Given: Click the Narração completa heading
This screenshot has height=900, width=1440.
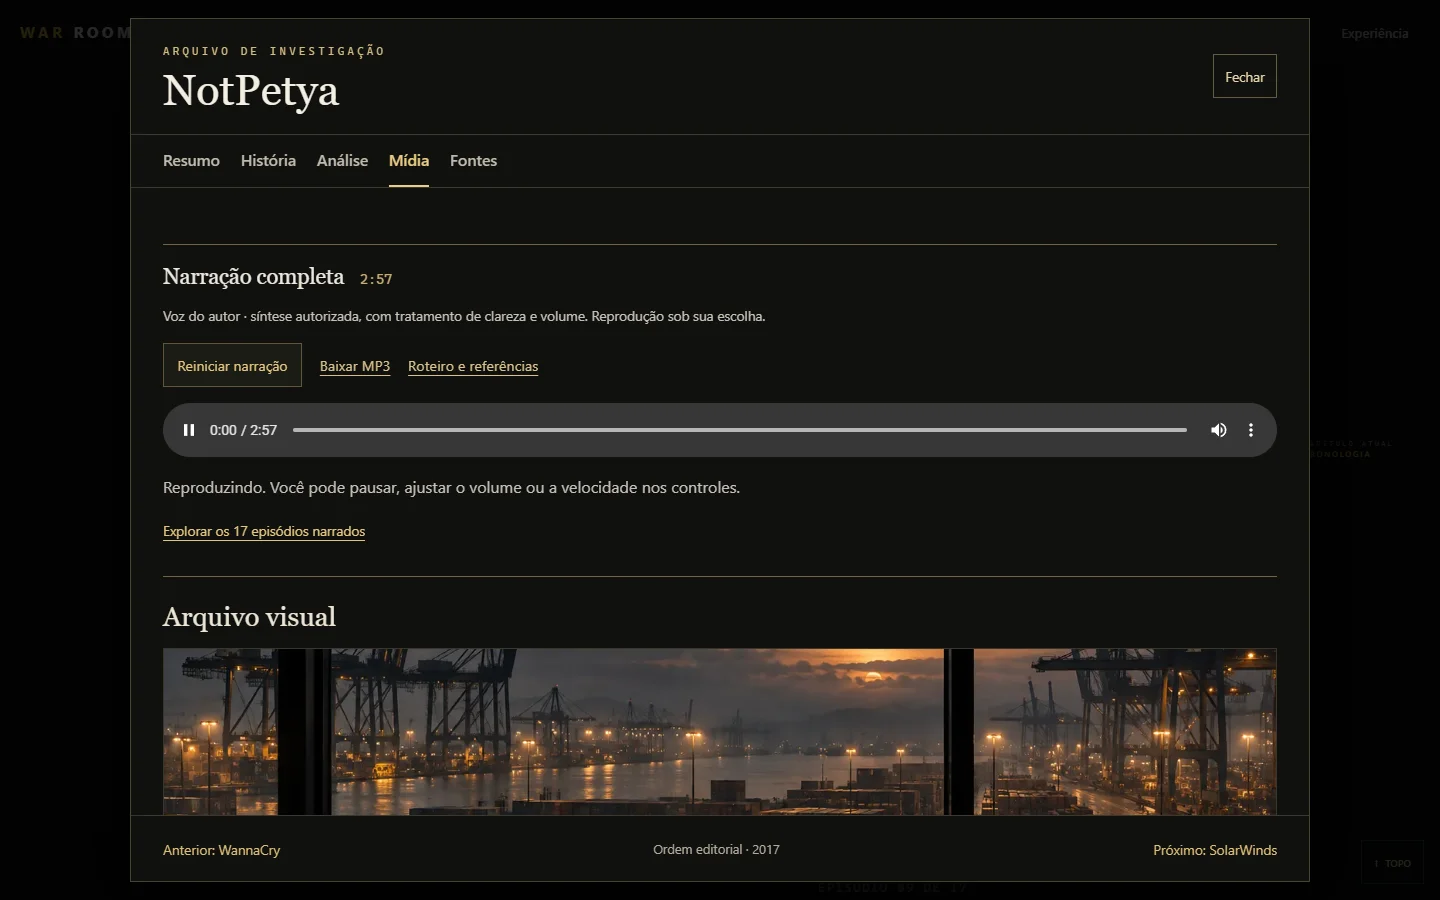Looking at the screenshot, I should [253, 277].
